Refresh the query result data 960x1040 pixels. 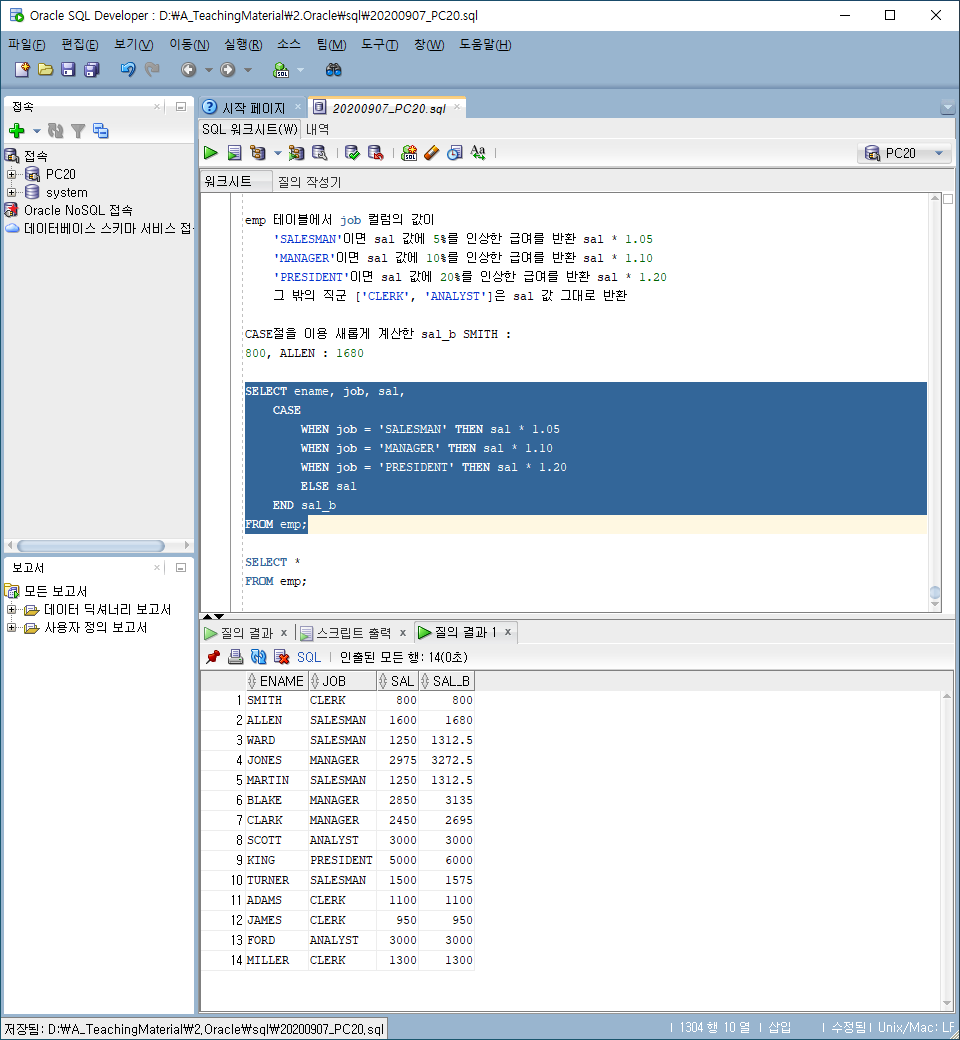pos(259,657)
